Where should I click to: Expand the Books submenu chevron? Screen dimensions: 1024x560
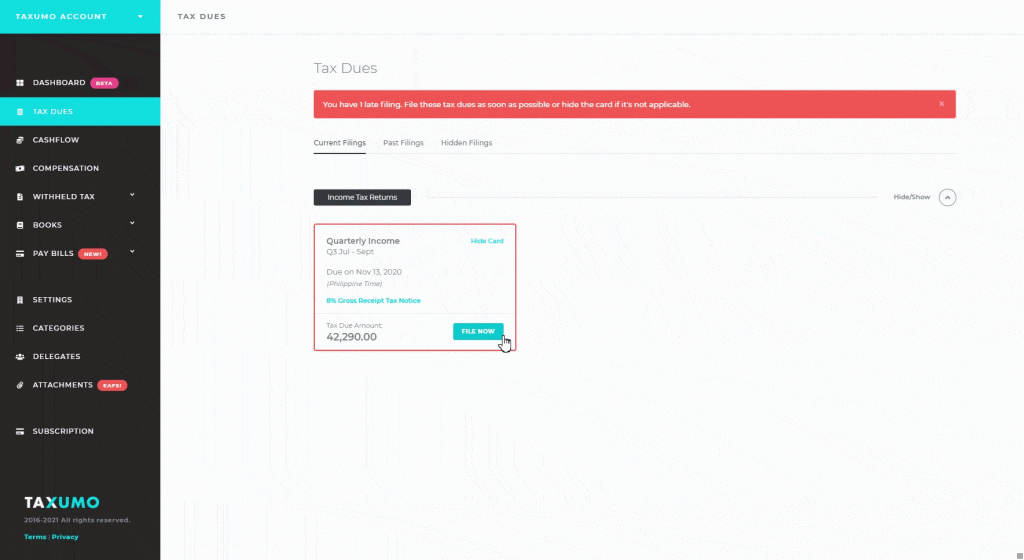click(x=132, y=223)
